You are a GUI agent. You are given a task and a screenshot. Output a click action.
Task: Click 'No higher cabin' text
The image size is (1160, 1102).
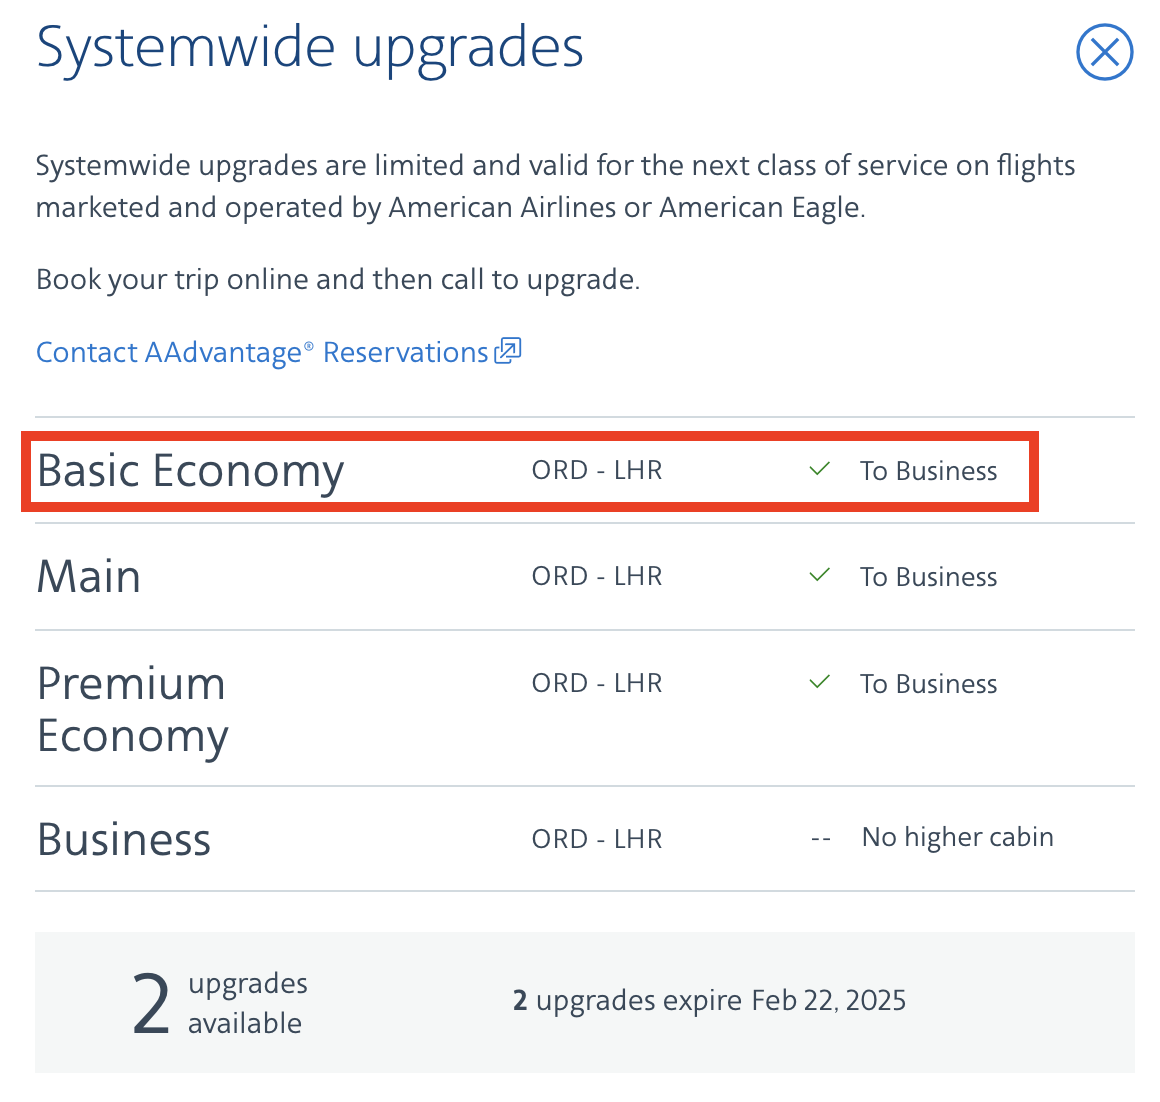[x=957, y=838]
